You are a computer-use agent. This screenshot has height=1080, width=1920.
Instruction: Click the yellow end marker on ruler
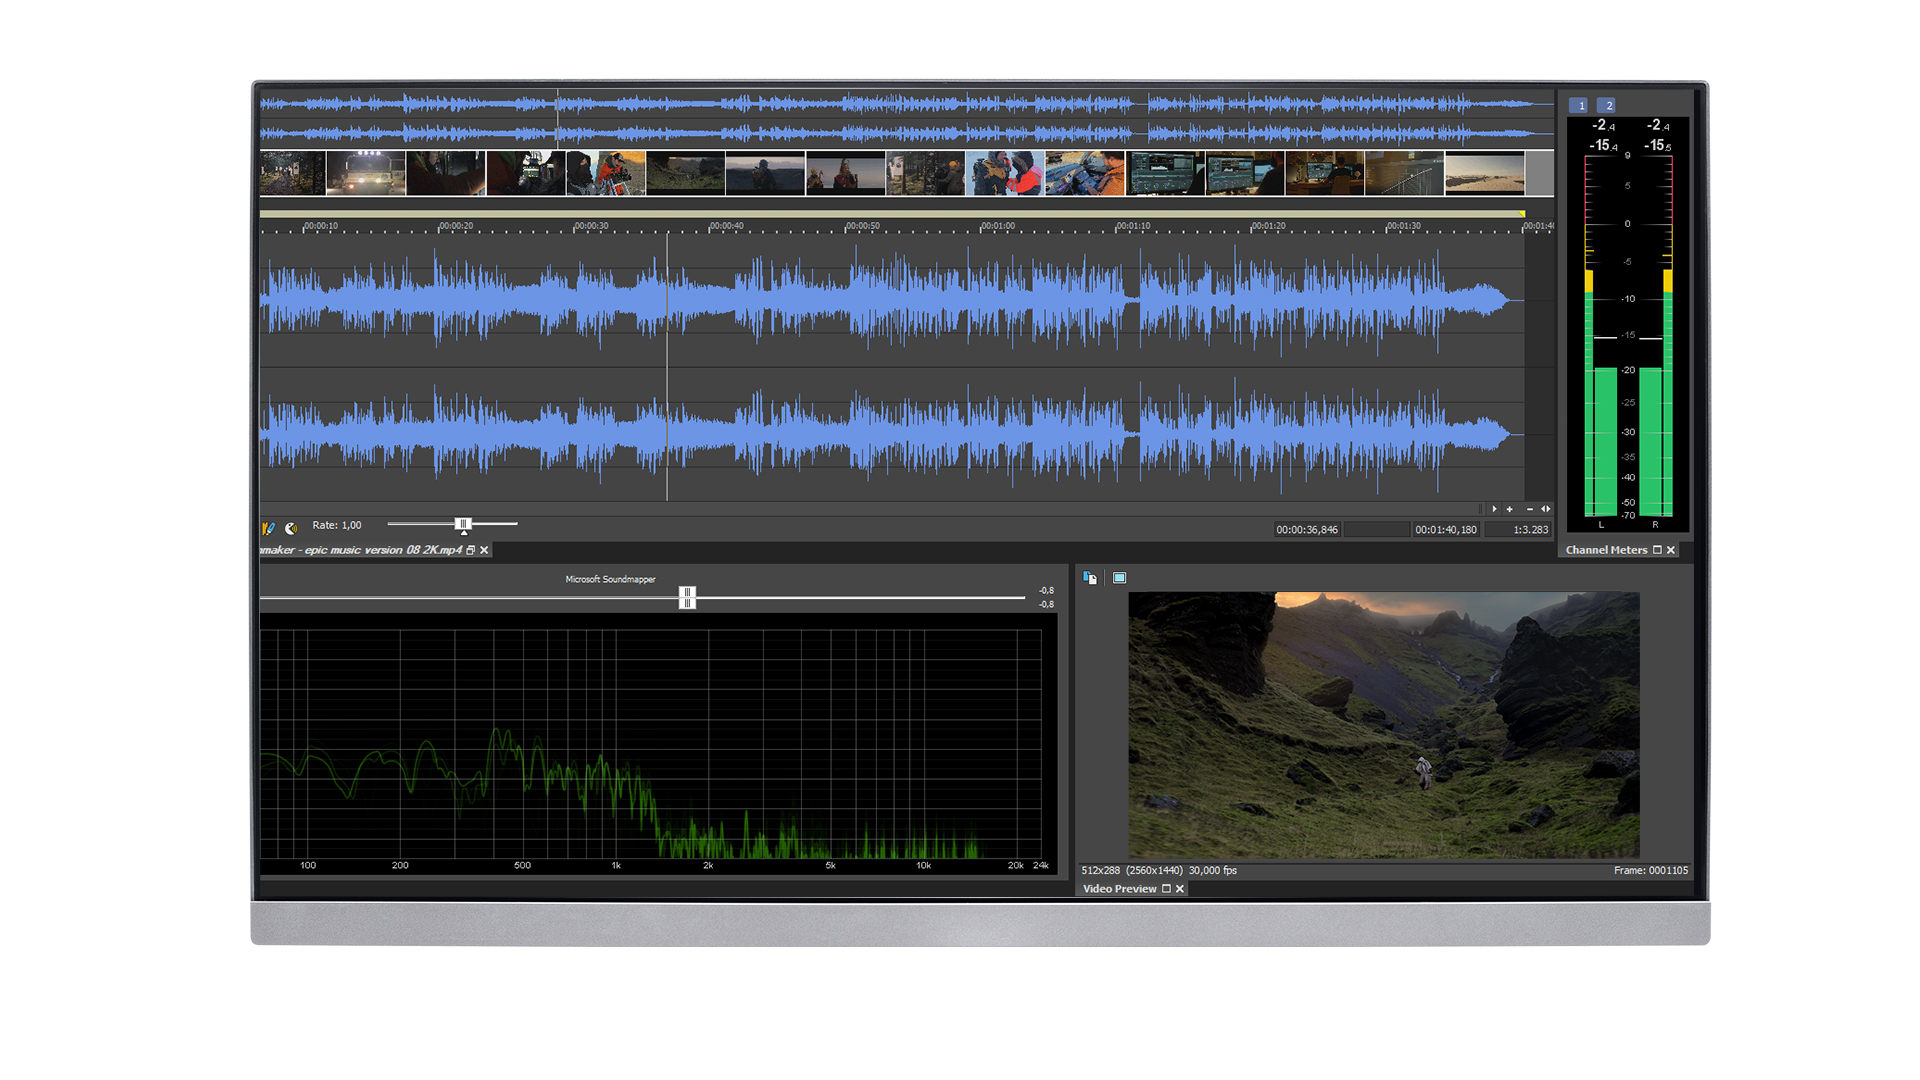1522,214
